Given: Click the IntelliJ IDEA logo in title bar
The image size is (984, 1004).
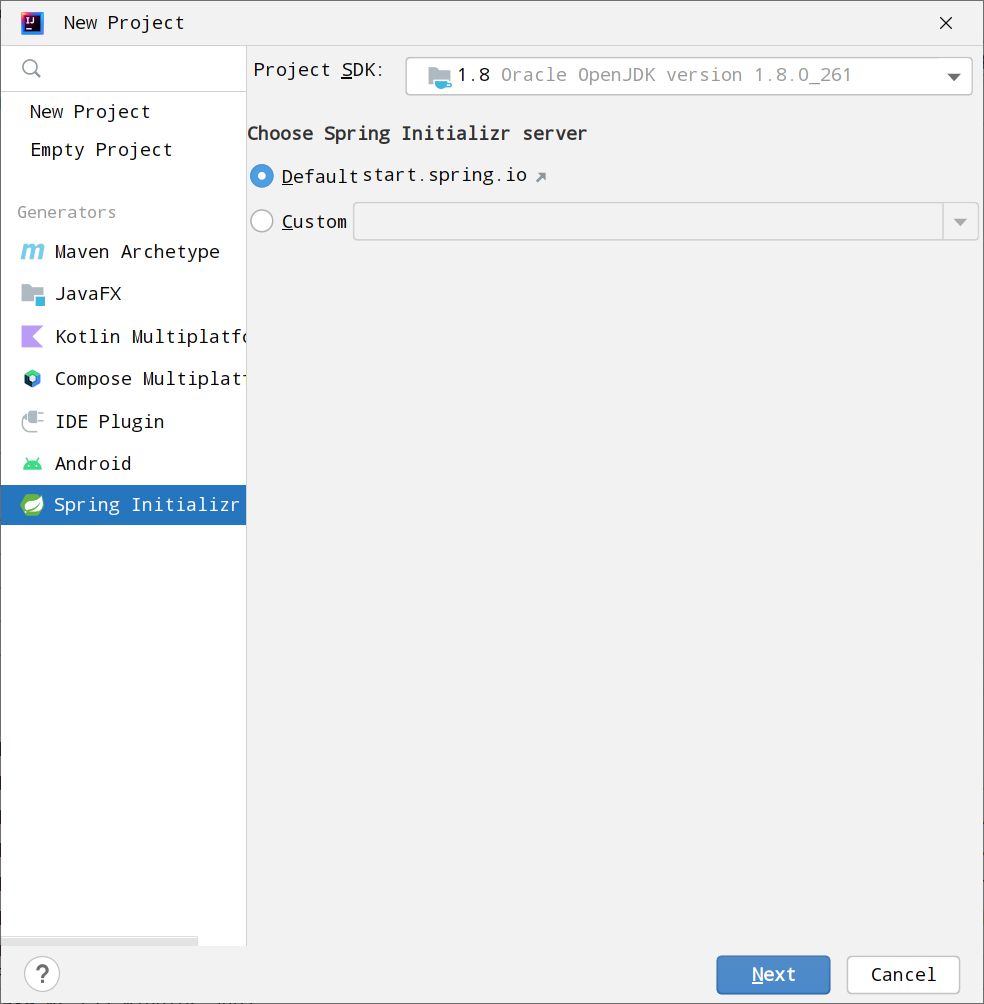Looking at the screenshot, I should (32, 23).
